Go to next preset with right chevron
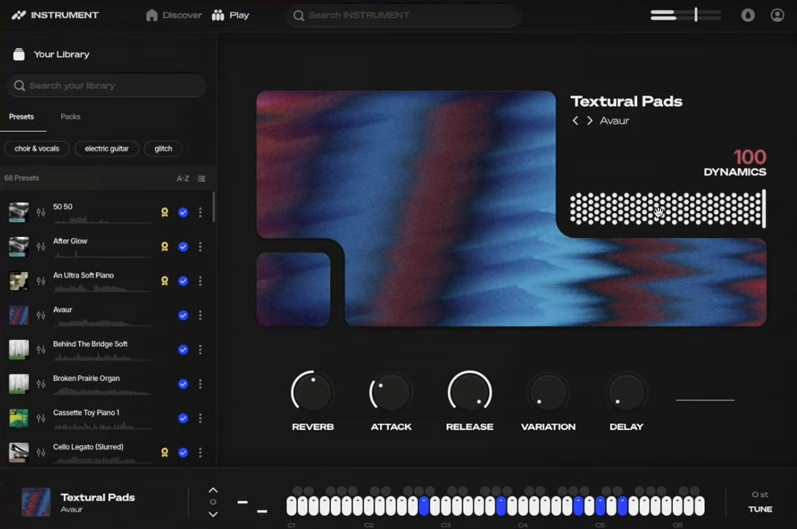797x529 pixels. [590, 121]
